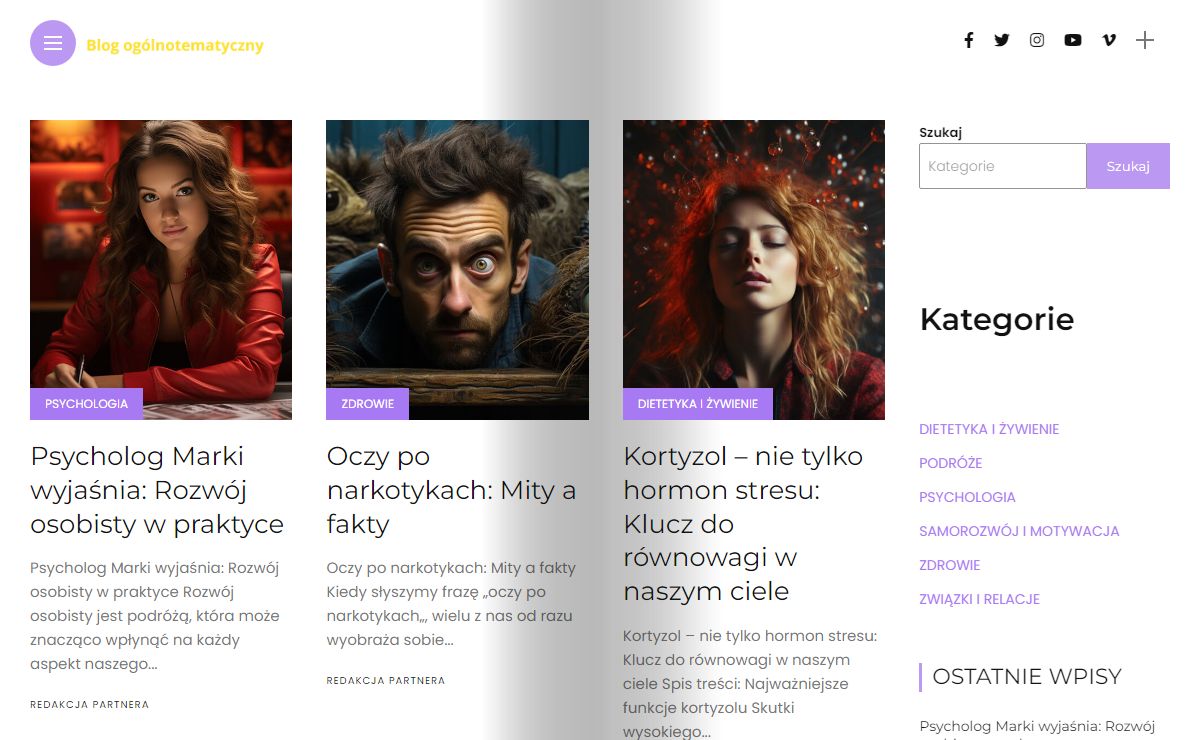1200x740 pixels.
Task: Click the purple Szukaj button
Action: point(1128,166)
